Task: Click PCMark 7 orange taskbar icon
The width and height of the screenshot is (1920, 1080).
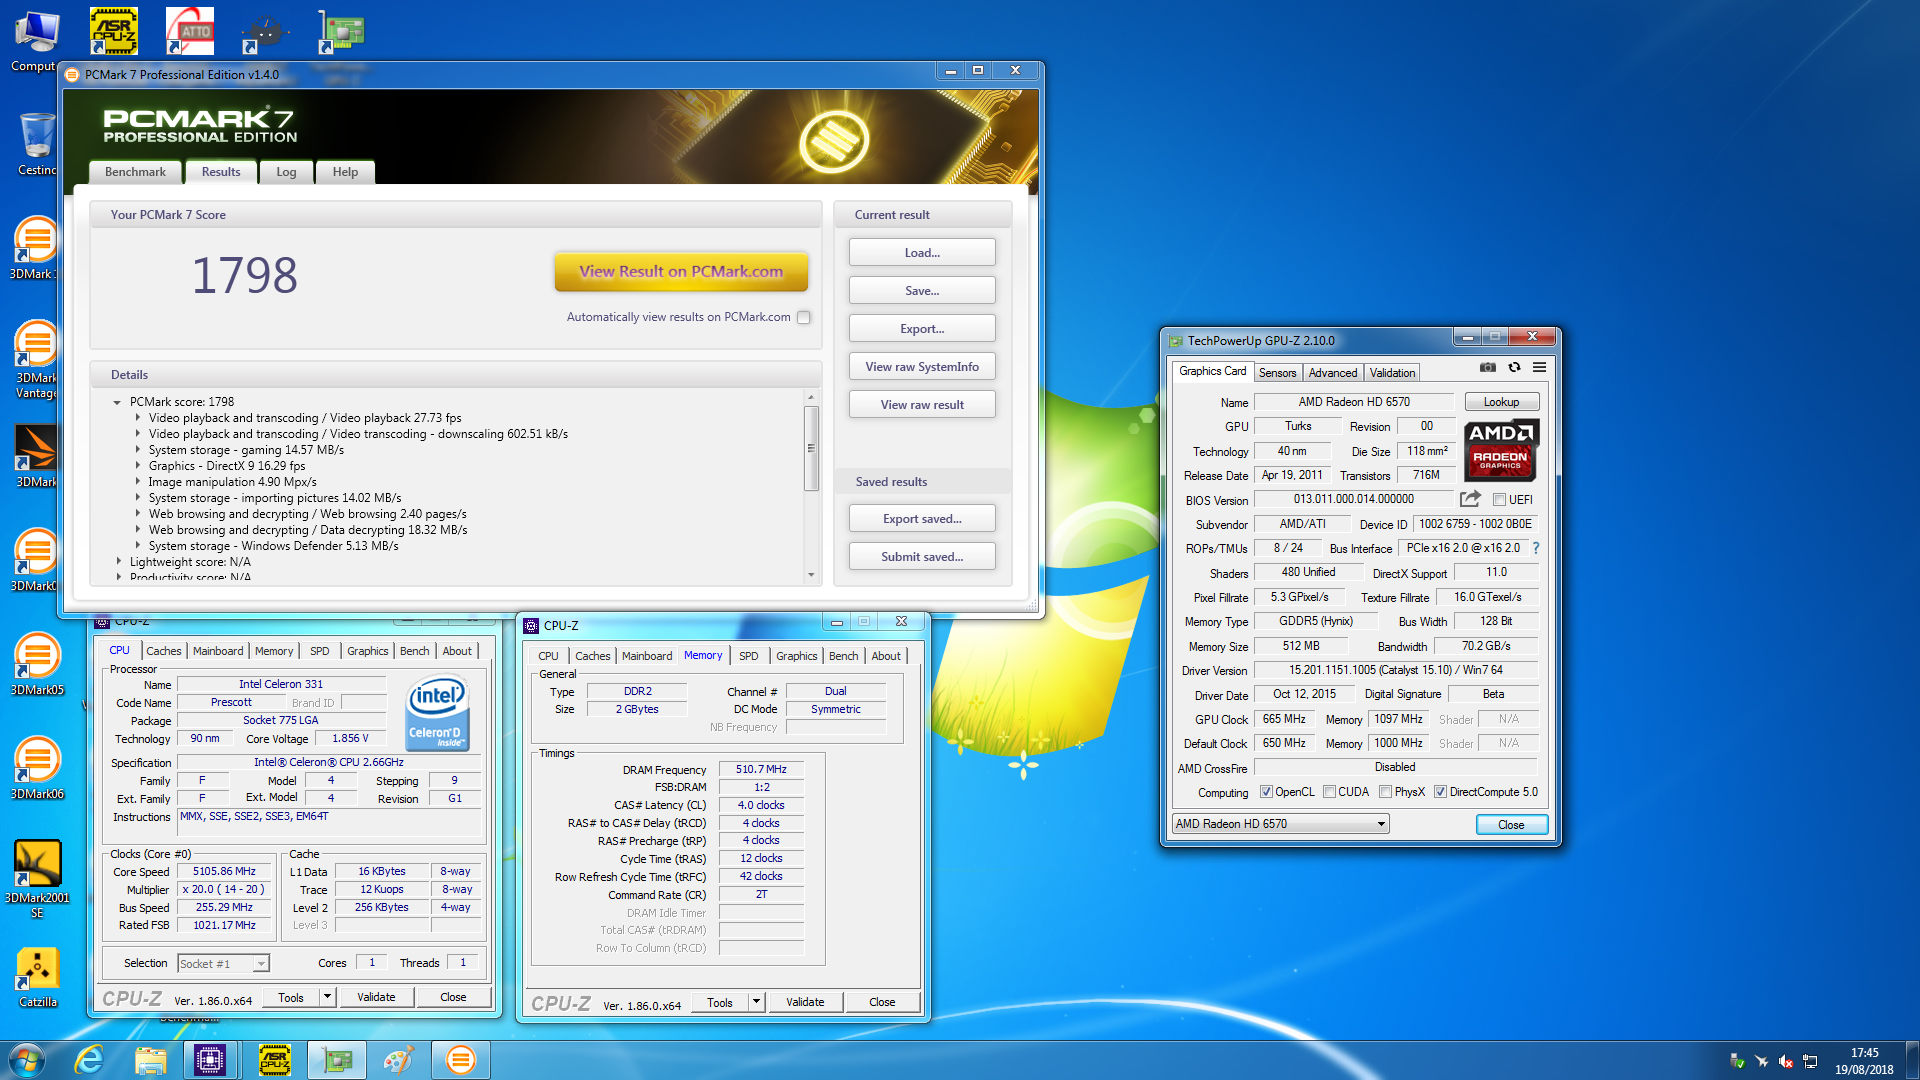Action: click(461, 1060)
